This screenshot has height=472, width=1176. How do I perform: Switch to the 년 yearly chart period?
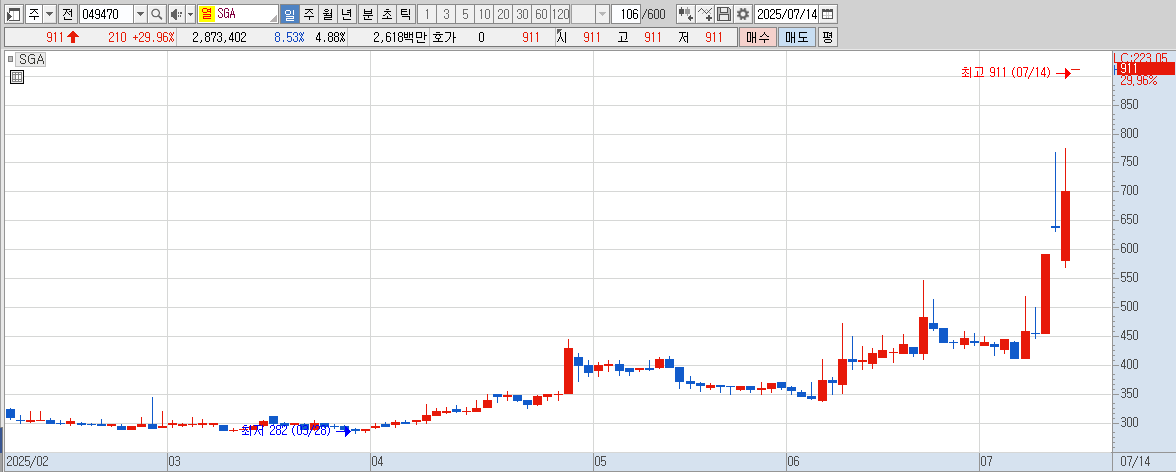[x=346, y=14]
